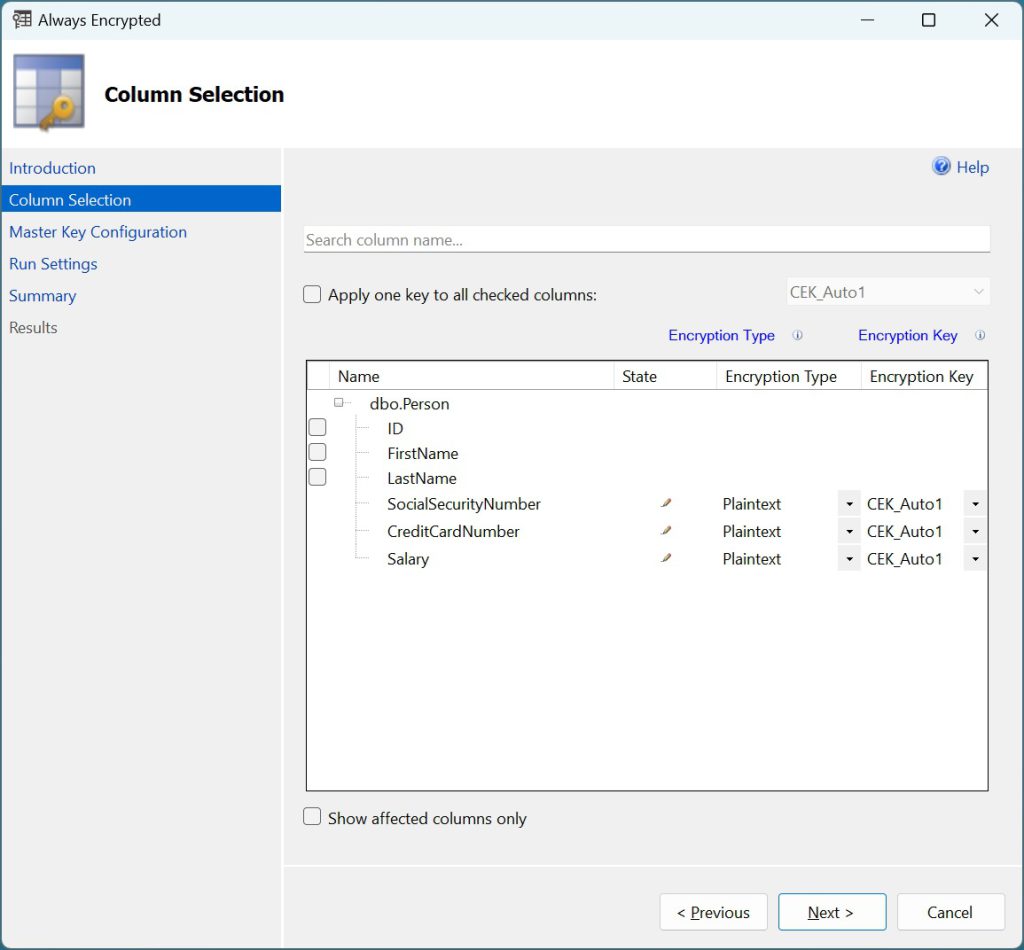Click the pencil state icon for CreditCardNumber
1024x950 pixels.
[666, 531]
